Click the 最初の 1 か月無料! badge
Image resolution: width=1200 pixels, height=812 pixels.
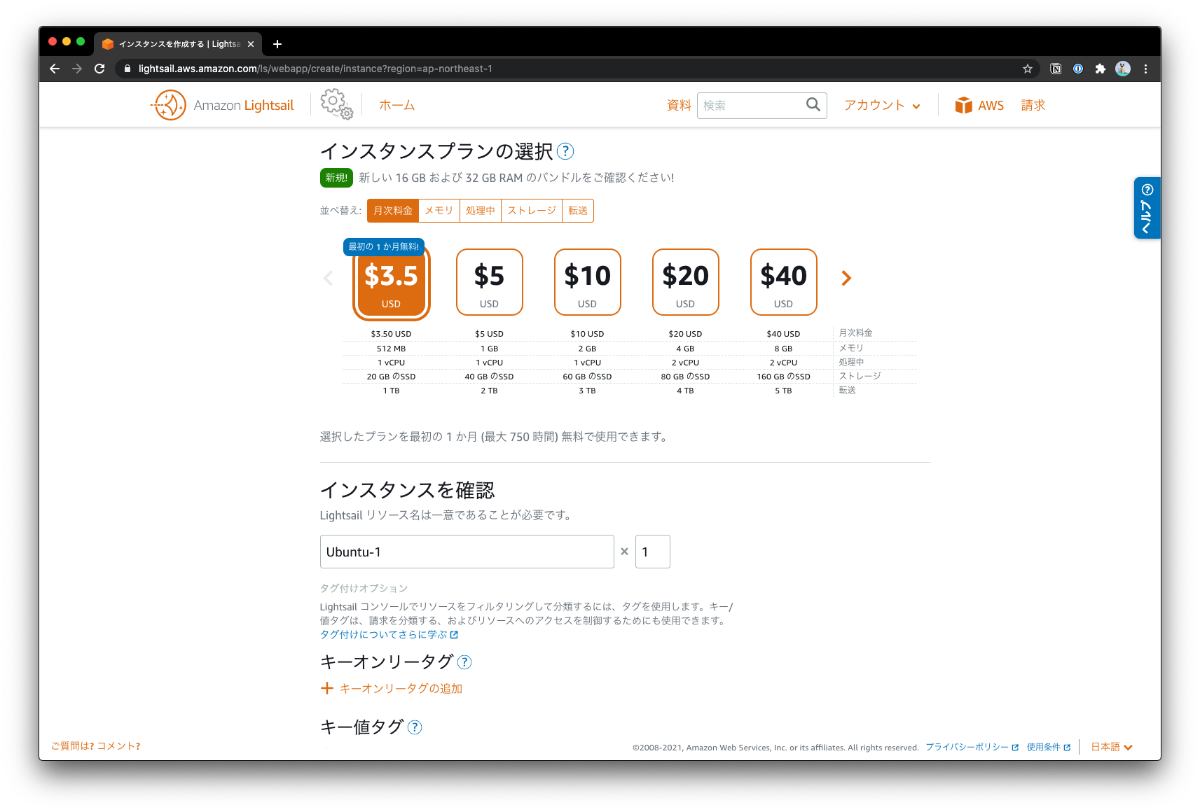[384, 246]
